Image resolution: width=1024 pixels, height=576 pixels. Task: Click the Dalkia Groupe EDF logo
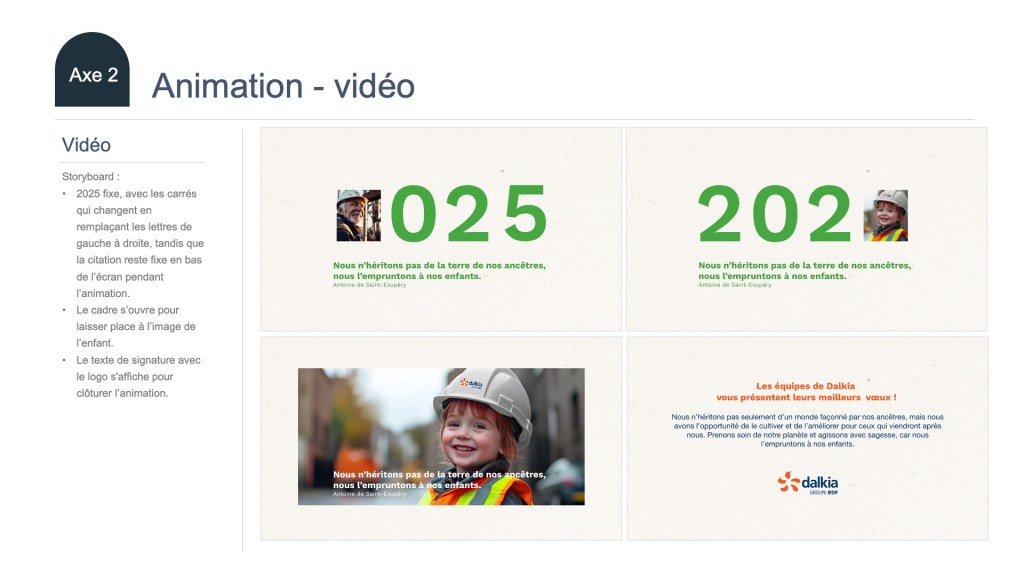point(807,483)
